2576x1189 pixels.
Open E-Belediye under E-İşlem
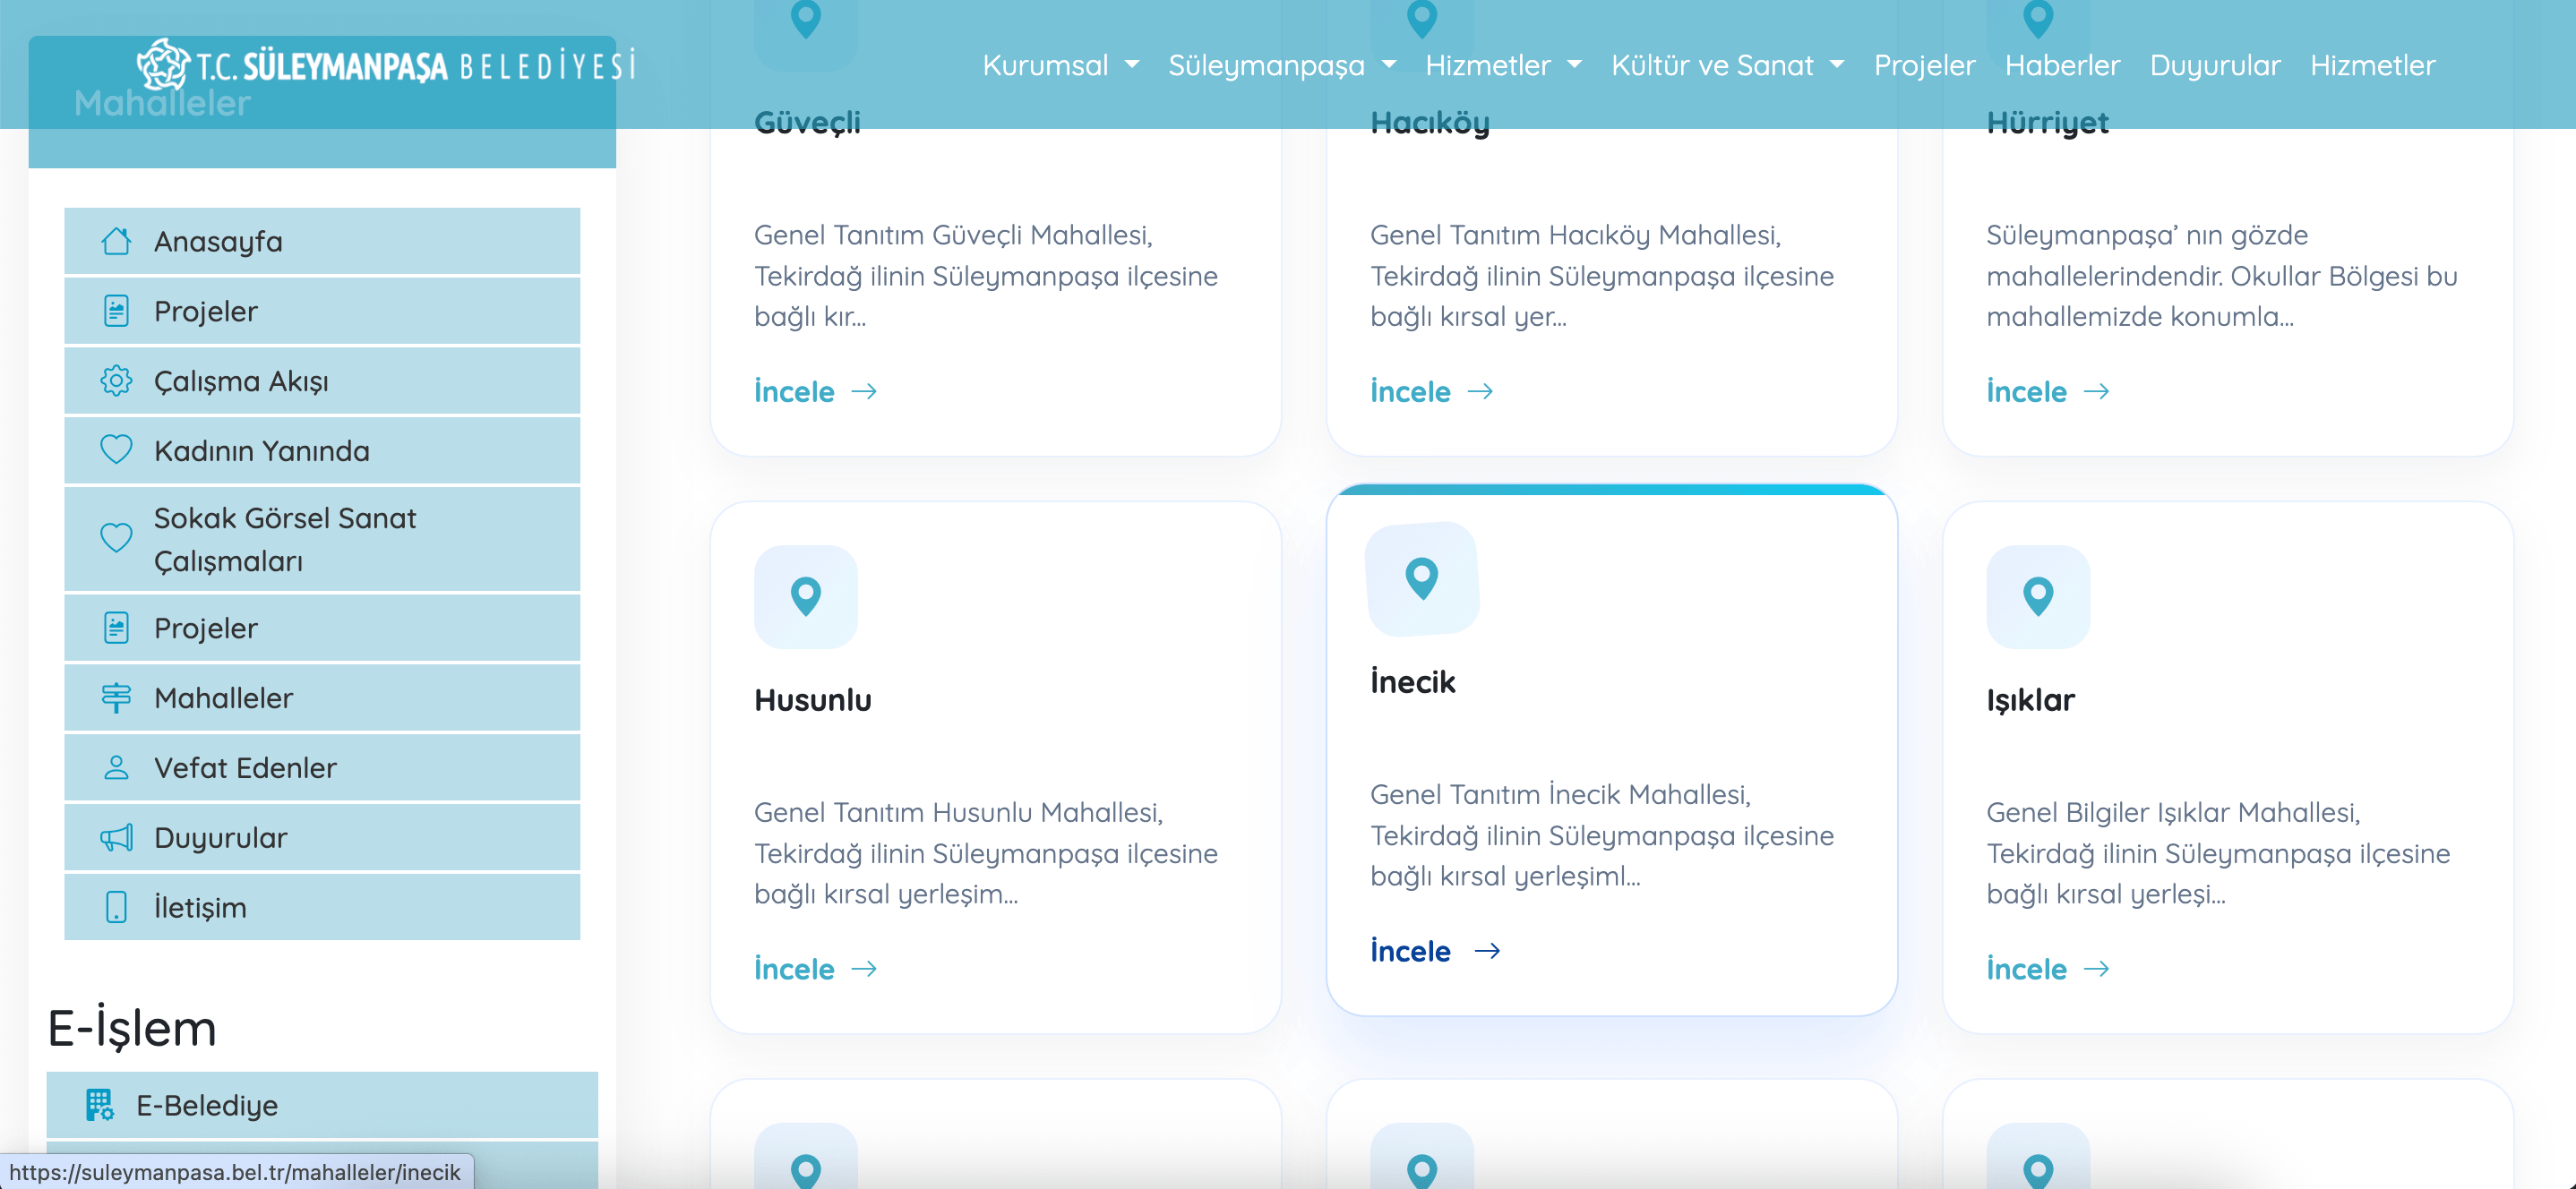pos(322,1105)
